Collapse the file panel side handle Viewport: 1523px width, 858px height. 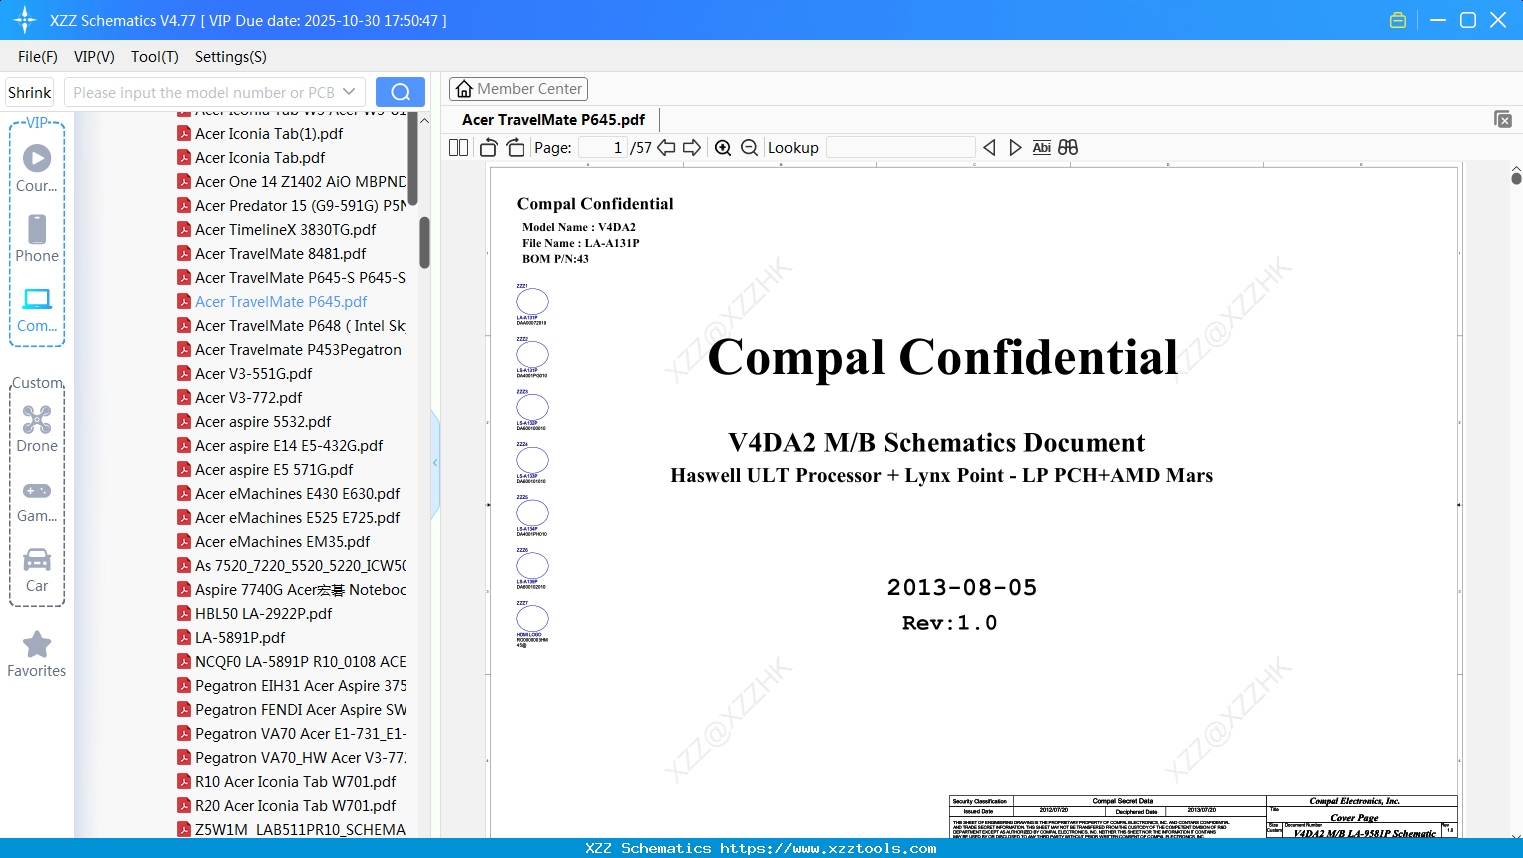click(x=435, y=463)
